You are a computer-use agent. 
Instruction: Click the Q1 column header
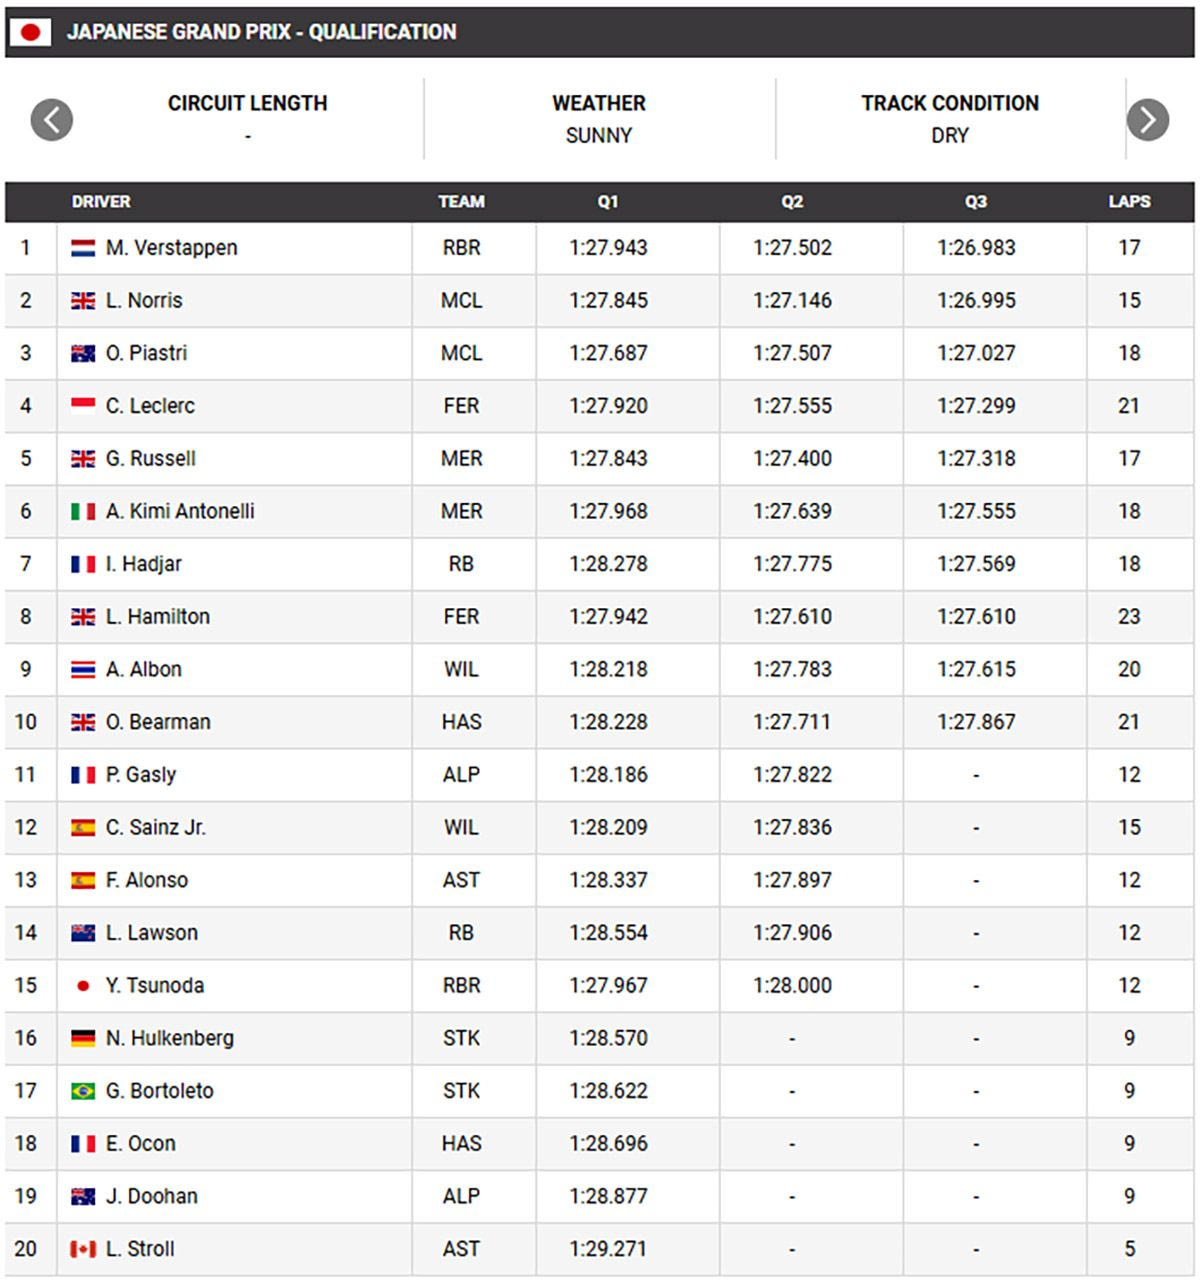[608, 202]
